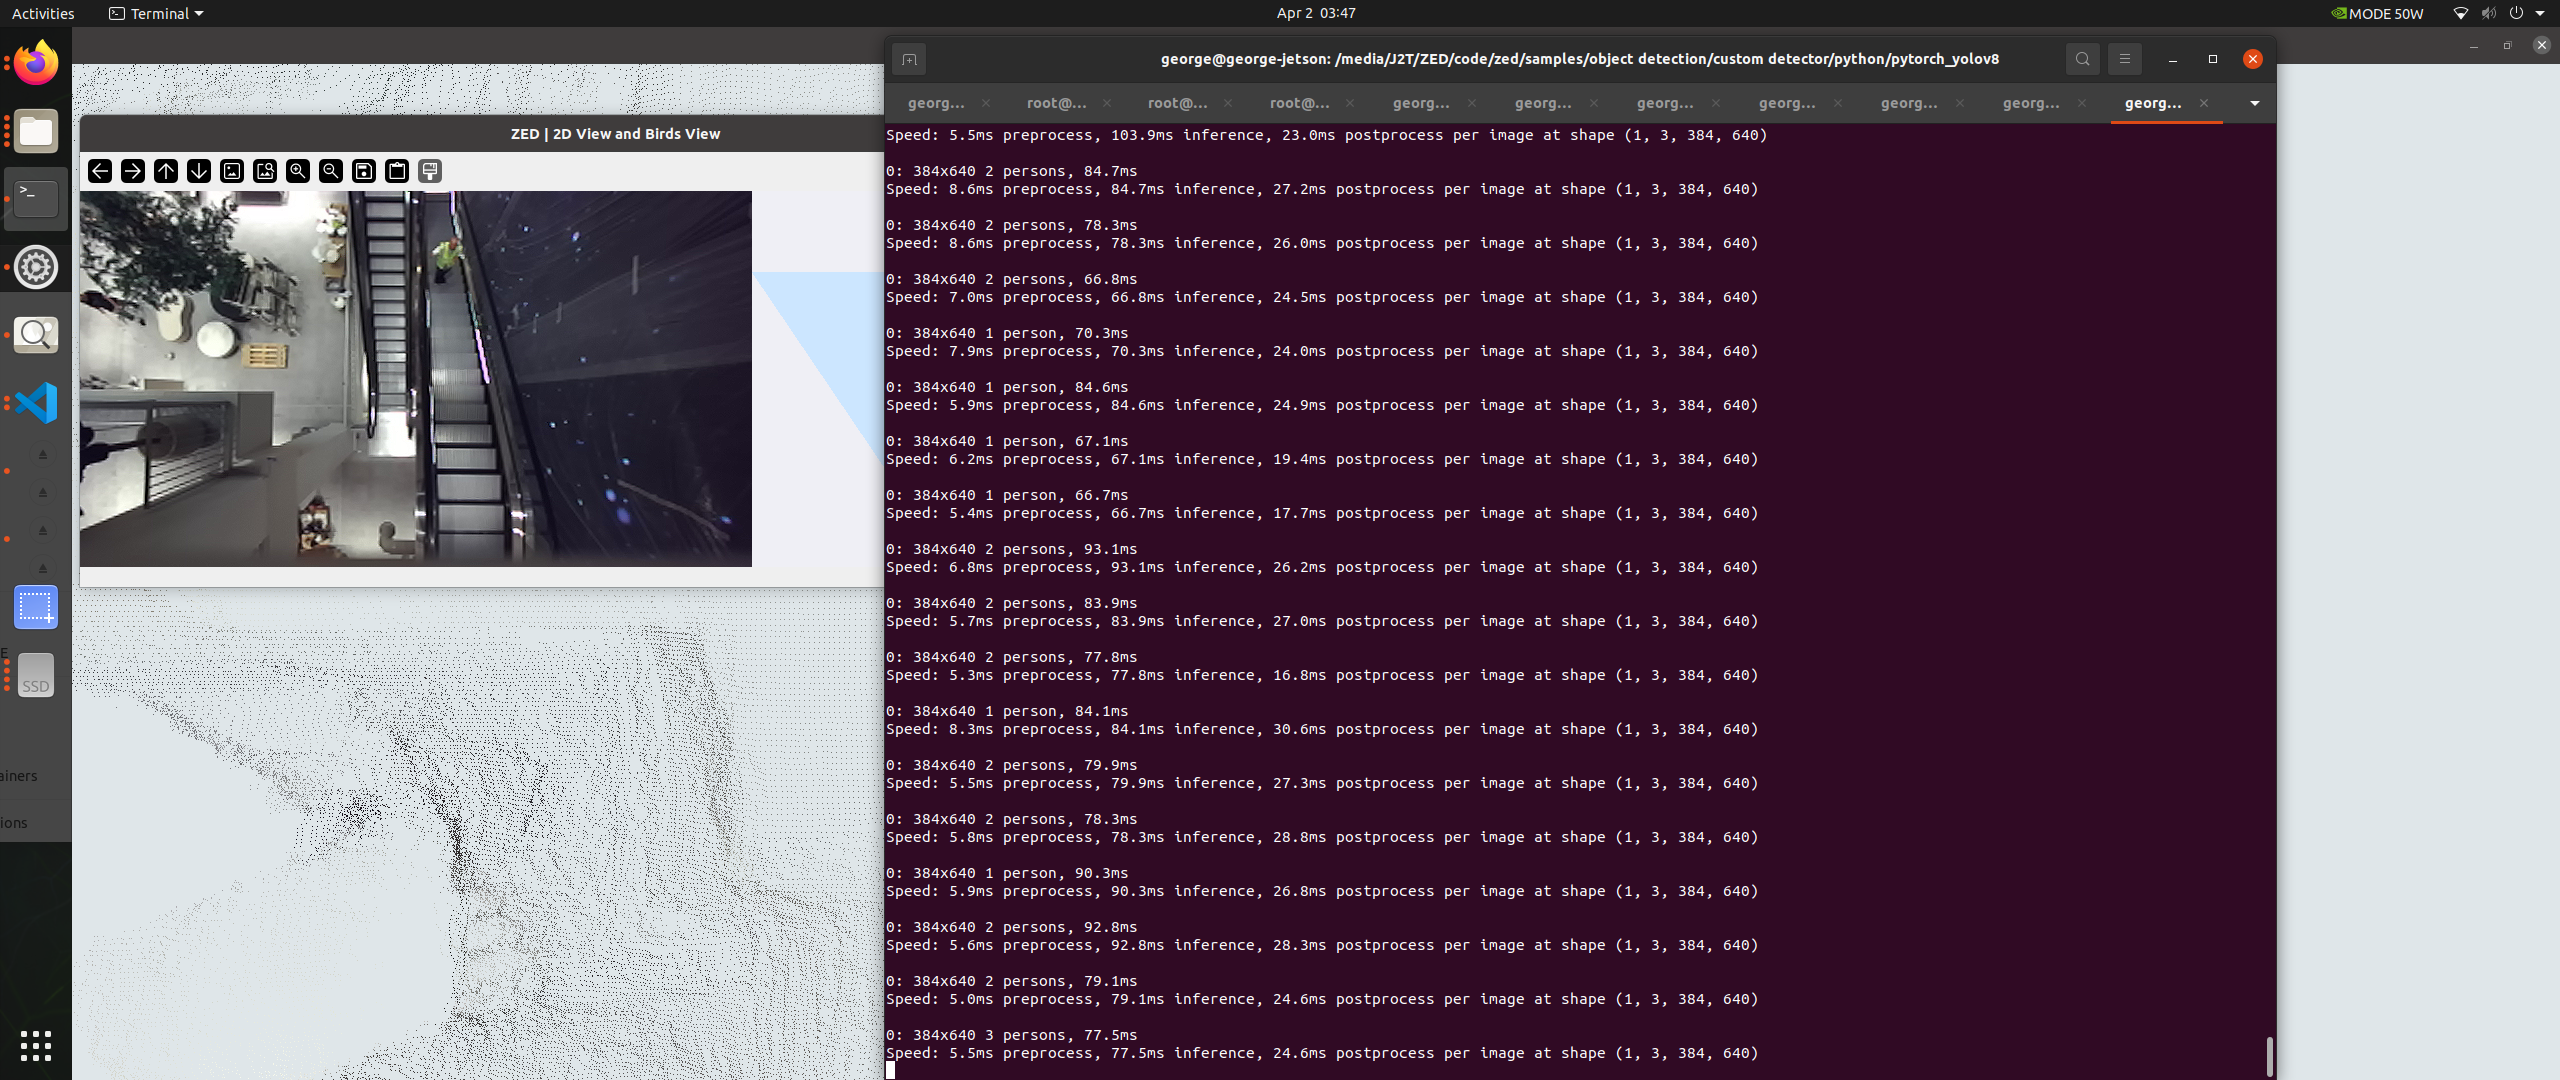Viewport: 2560px width, 1080px height.
Task: Open the terminal tab list dropdown arrow
Action: tap(2254, 103)
